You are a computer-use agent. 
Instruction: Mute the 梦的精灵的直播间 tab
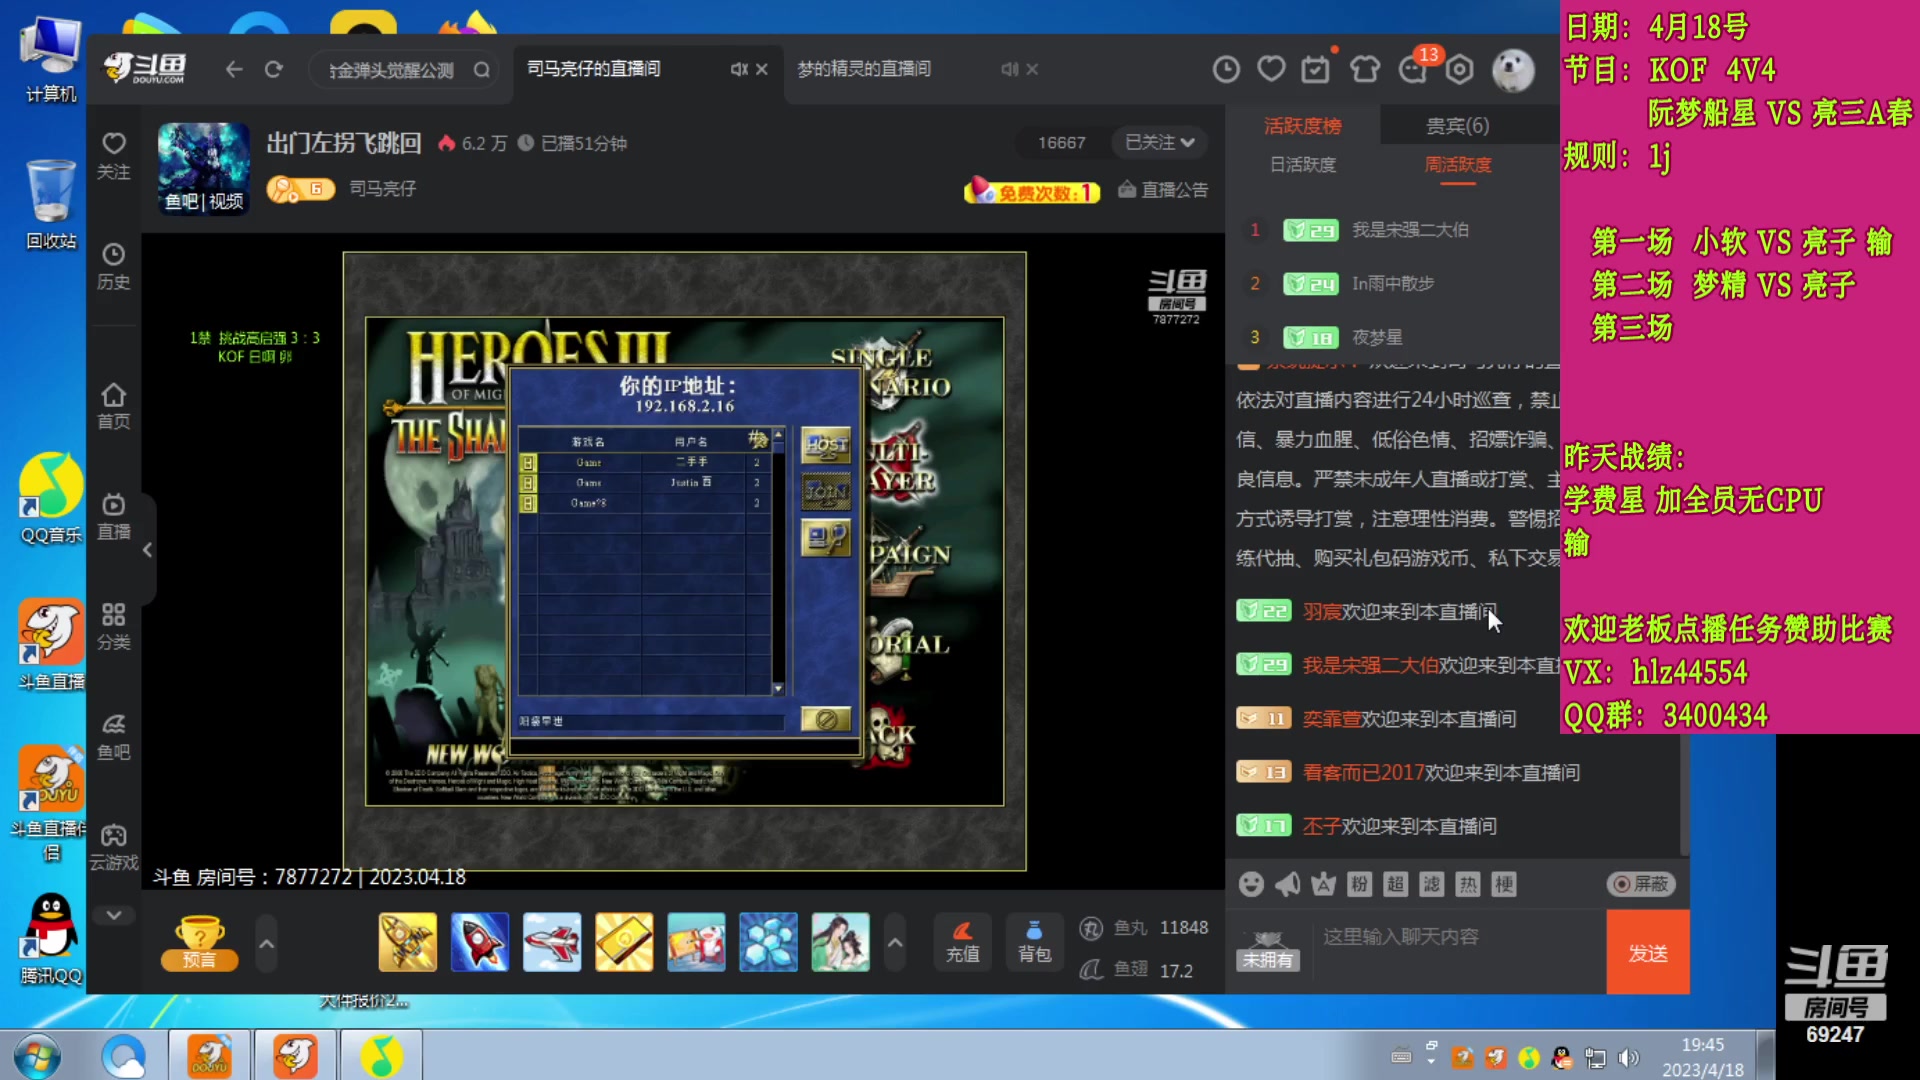(x=1010, y=69)
